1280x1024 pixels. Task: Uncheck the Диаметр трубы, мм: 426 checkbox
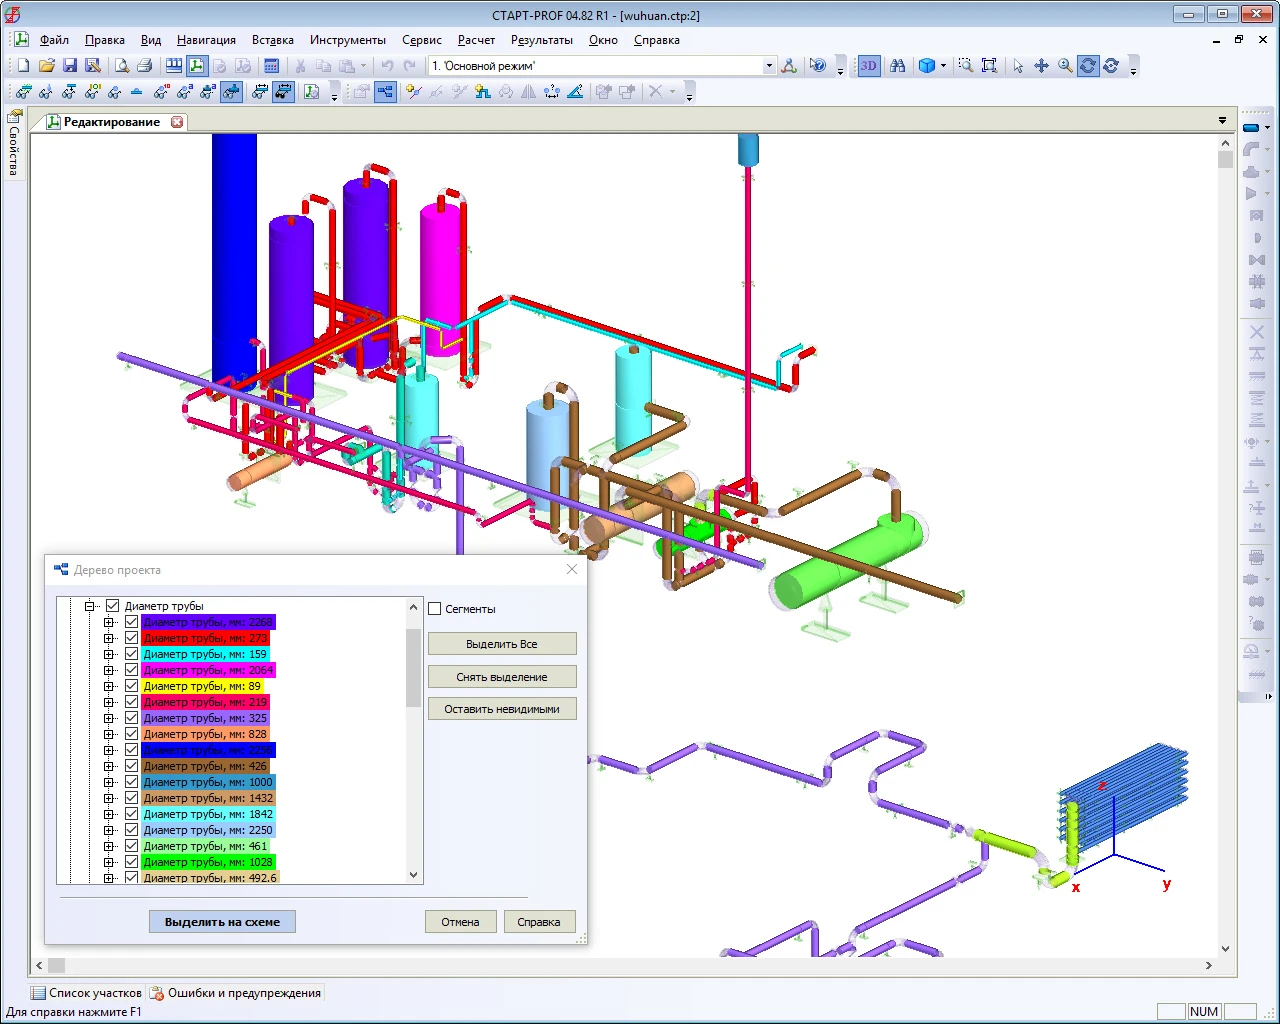[x=131, y=766]
